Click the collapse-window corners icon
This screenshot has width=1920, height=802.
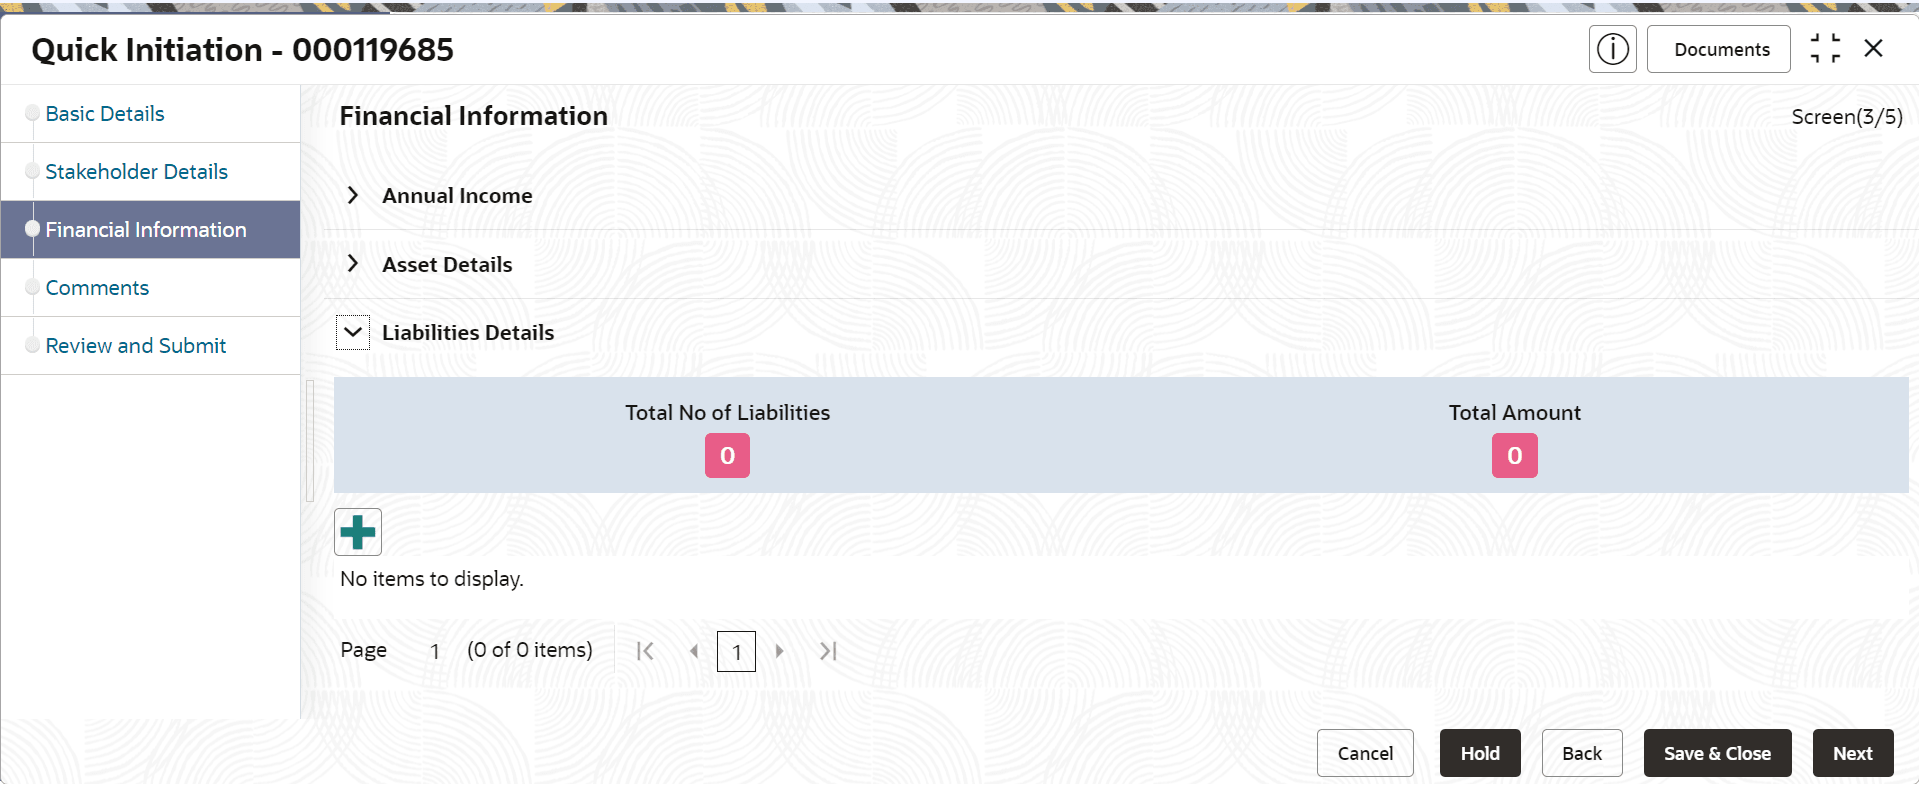(x=1825, y=48)
